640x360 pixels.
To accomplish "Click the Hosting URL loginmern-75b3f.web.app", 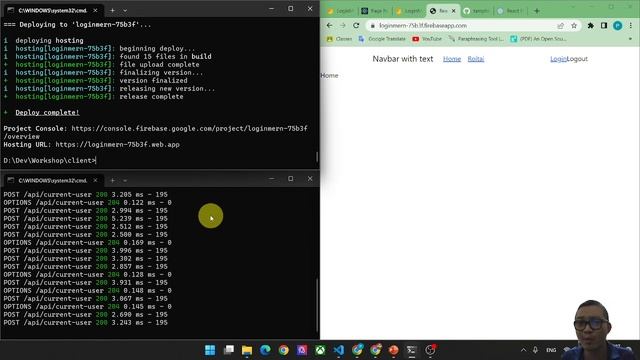I will pyautogui.click(x=118, y=144).
